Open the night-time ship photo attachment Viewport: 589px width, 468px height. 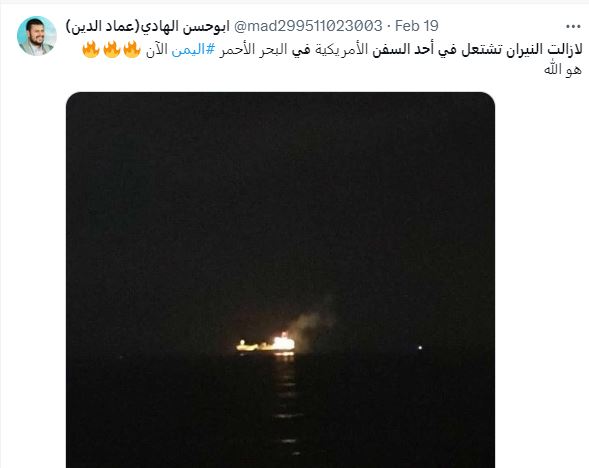pyautogui.click(x=280, y=280)
